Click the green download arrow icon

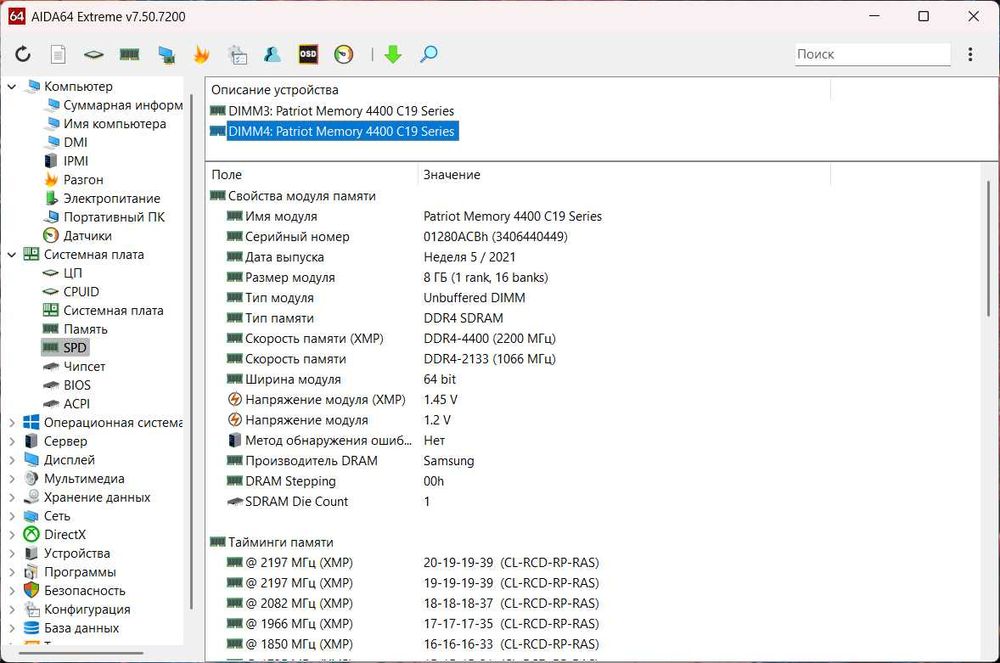point(393,54)
